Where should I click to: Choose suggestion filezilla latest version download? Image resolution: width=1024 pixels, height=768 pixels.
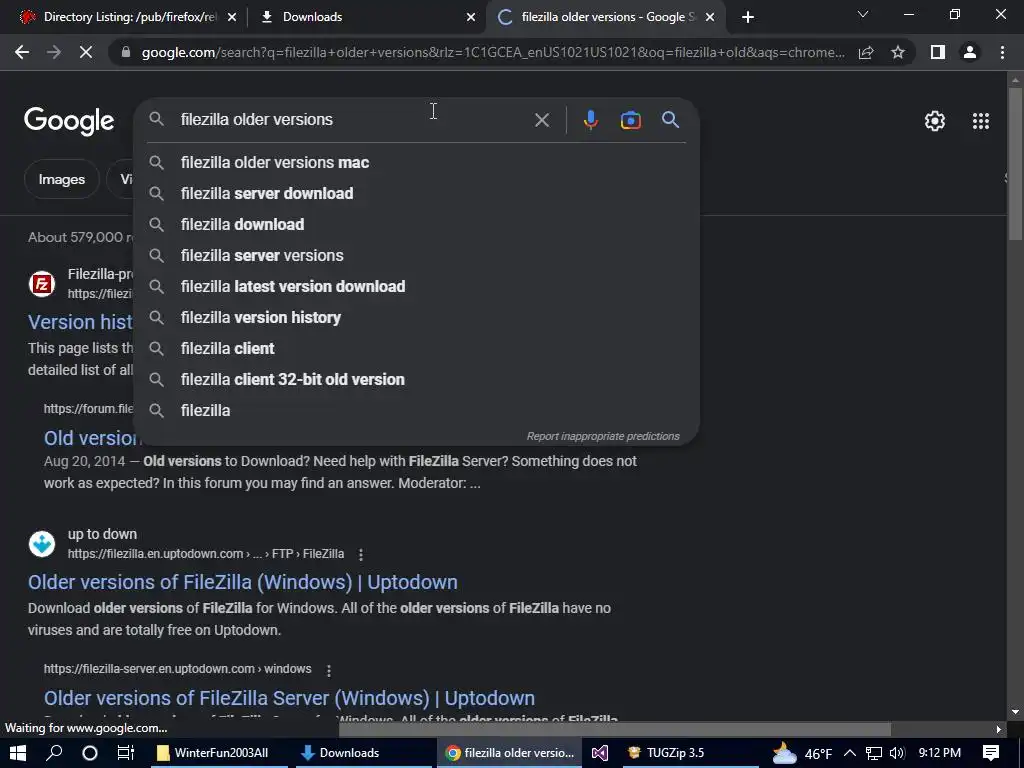coord(417,287)
